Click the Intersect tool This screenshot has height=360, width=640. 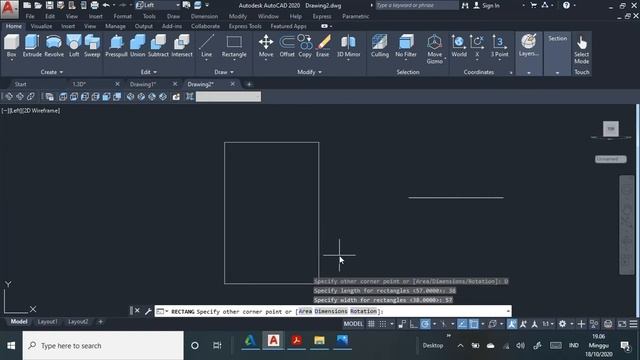tap(182, 46)
